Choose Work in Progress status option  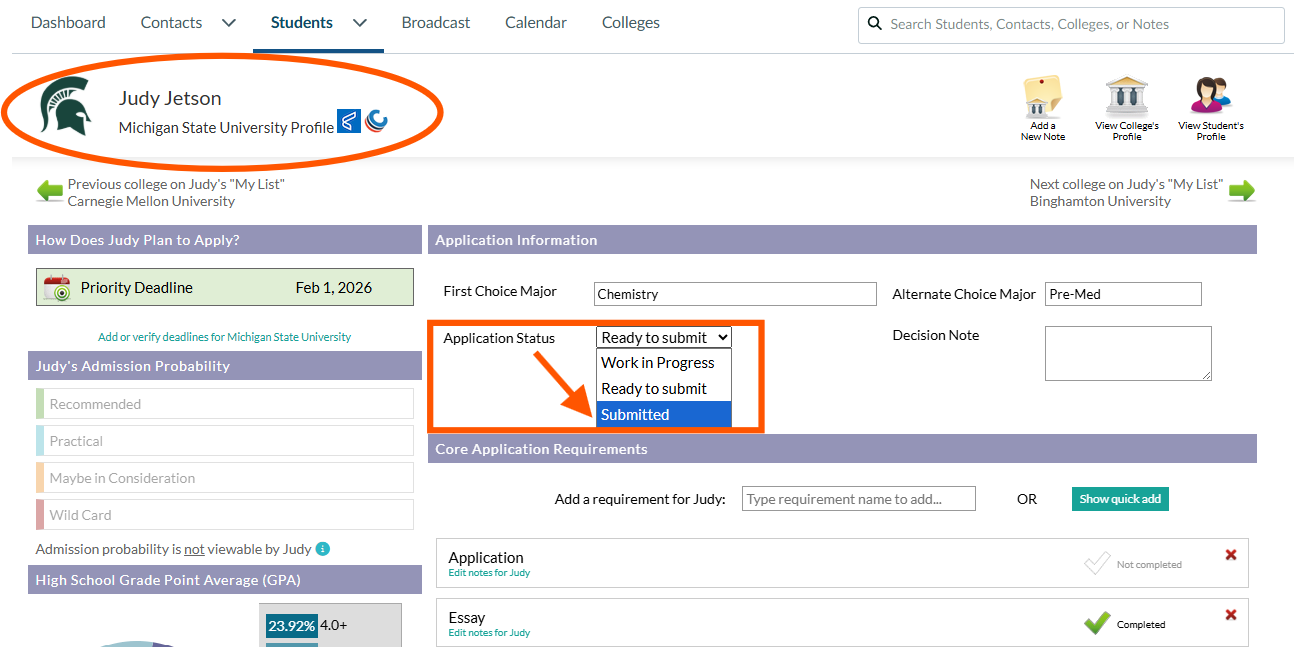tap(664, 363)
